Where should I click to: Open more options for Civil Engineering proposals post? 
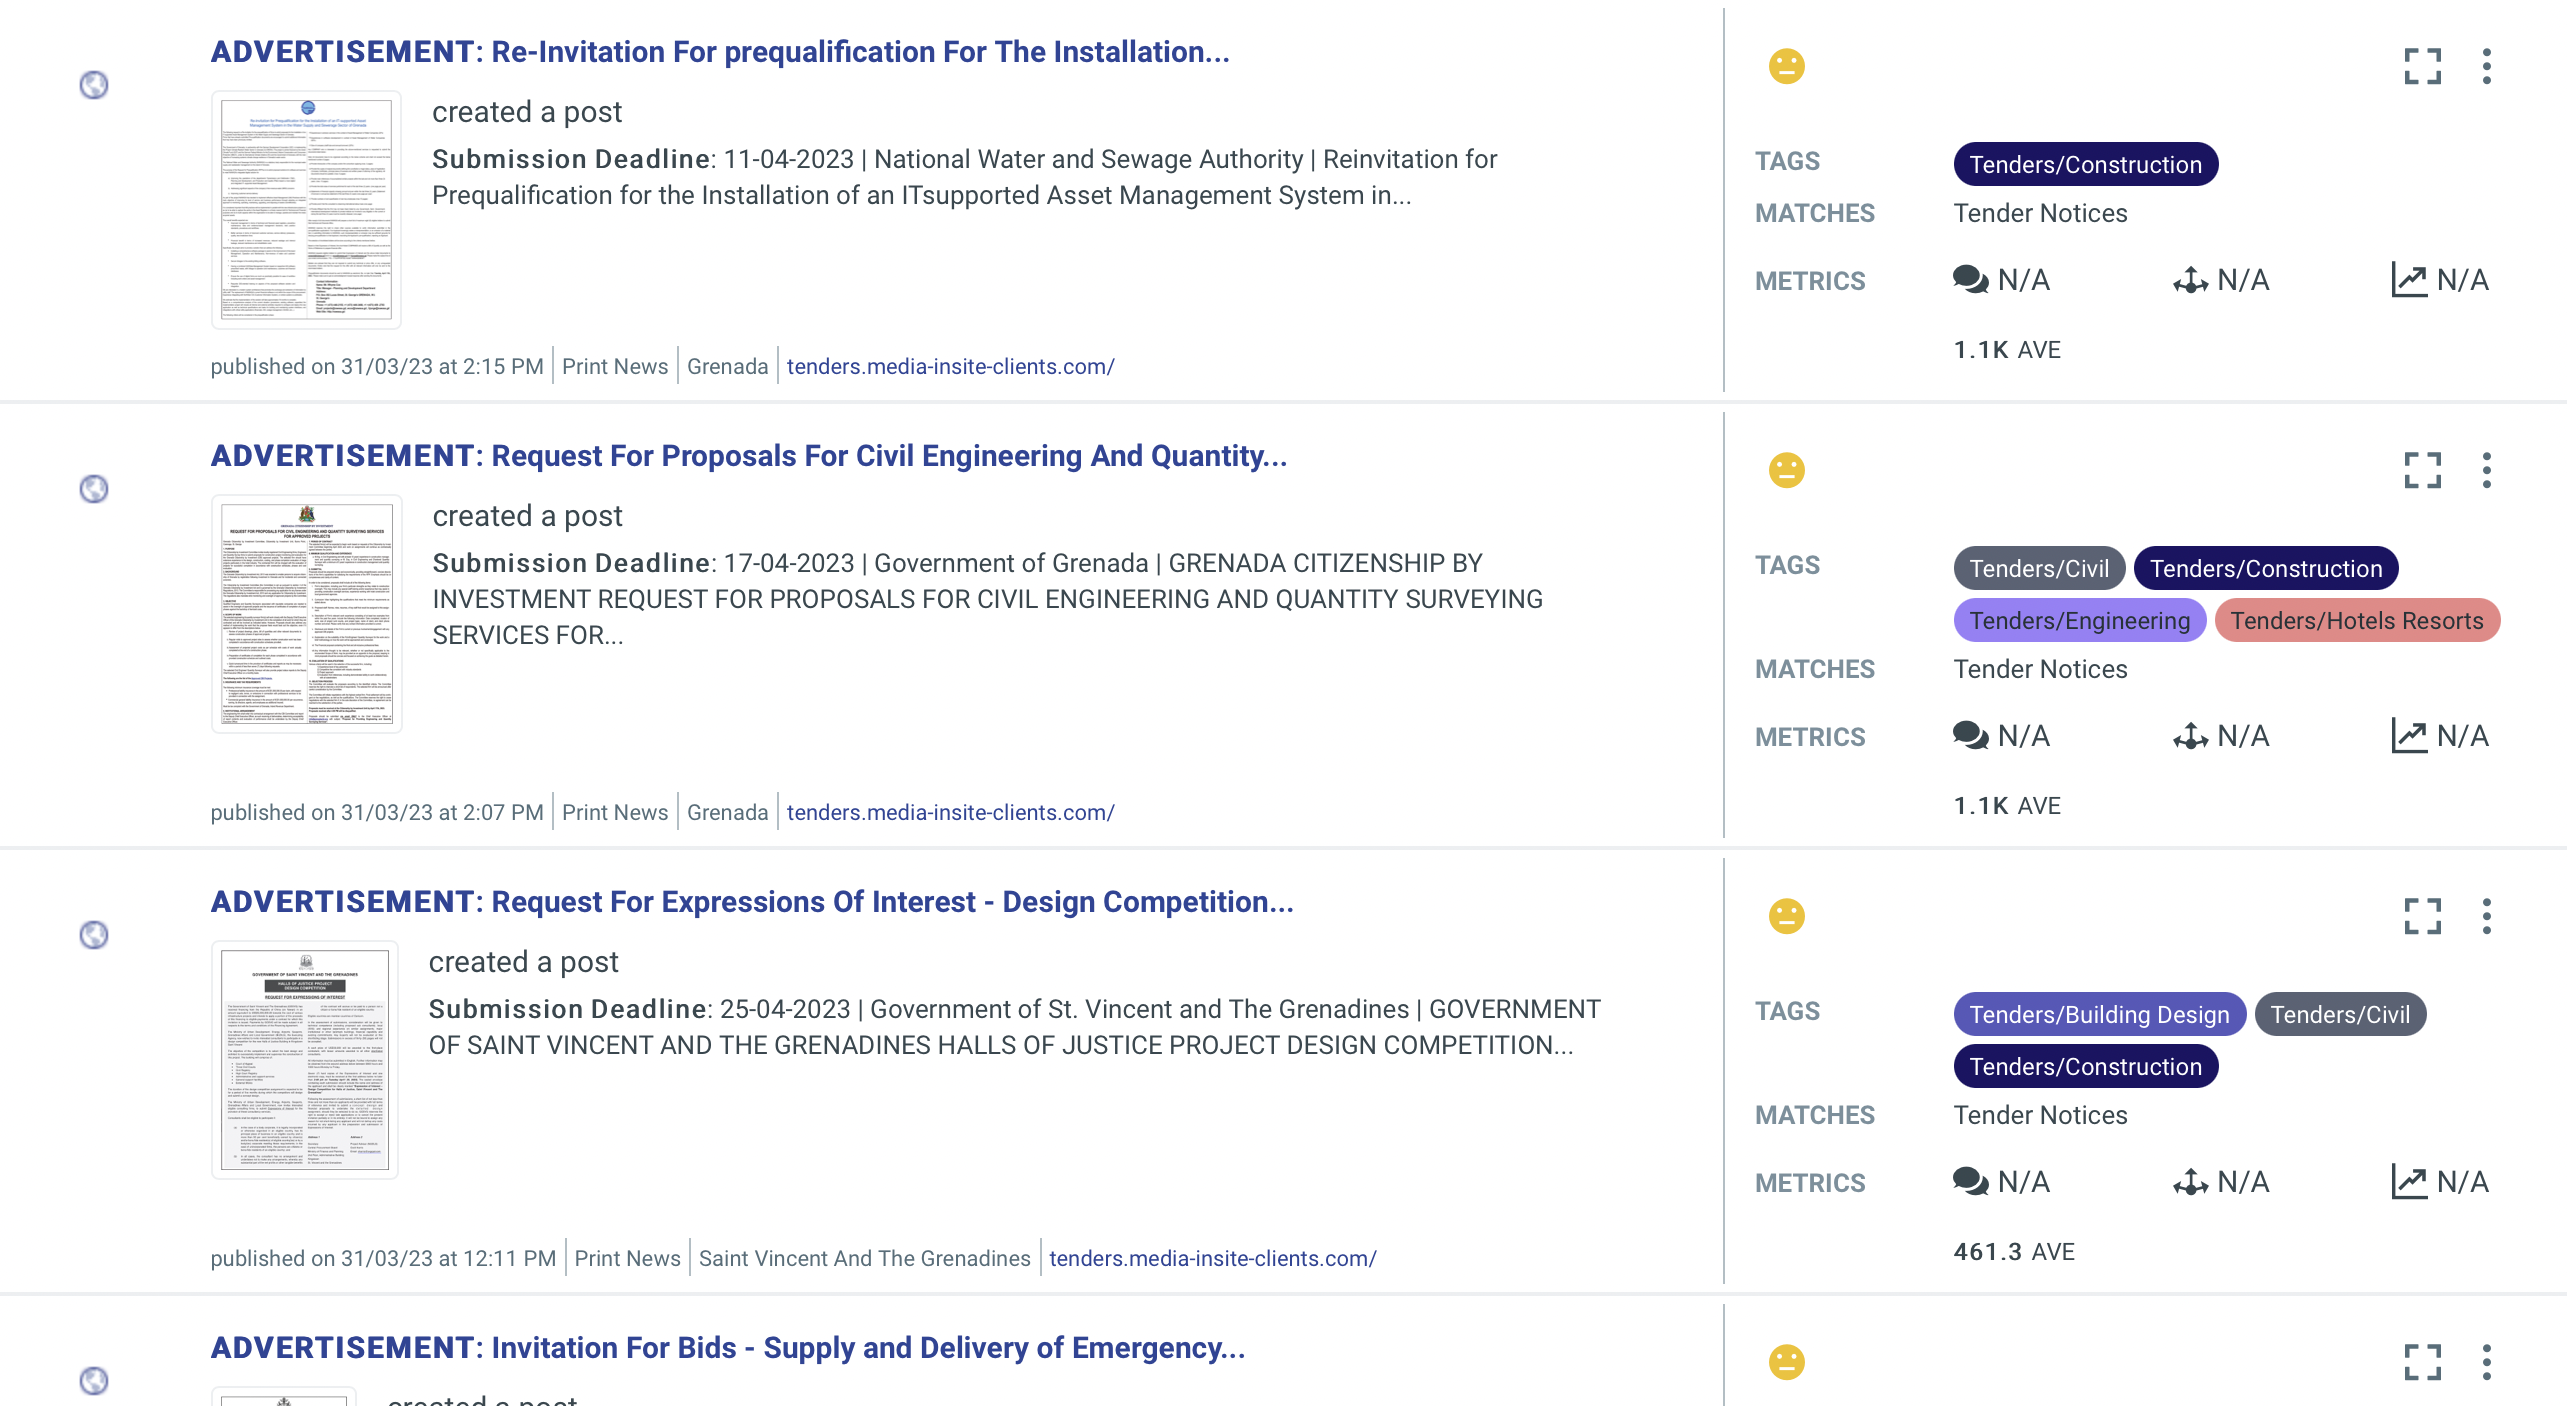2486,470
